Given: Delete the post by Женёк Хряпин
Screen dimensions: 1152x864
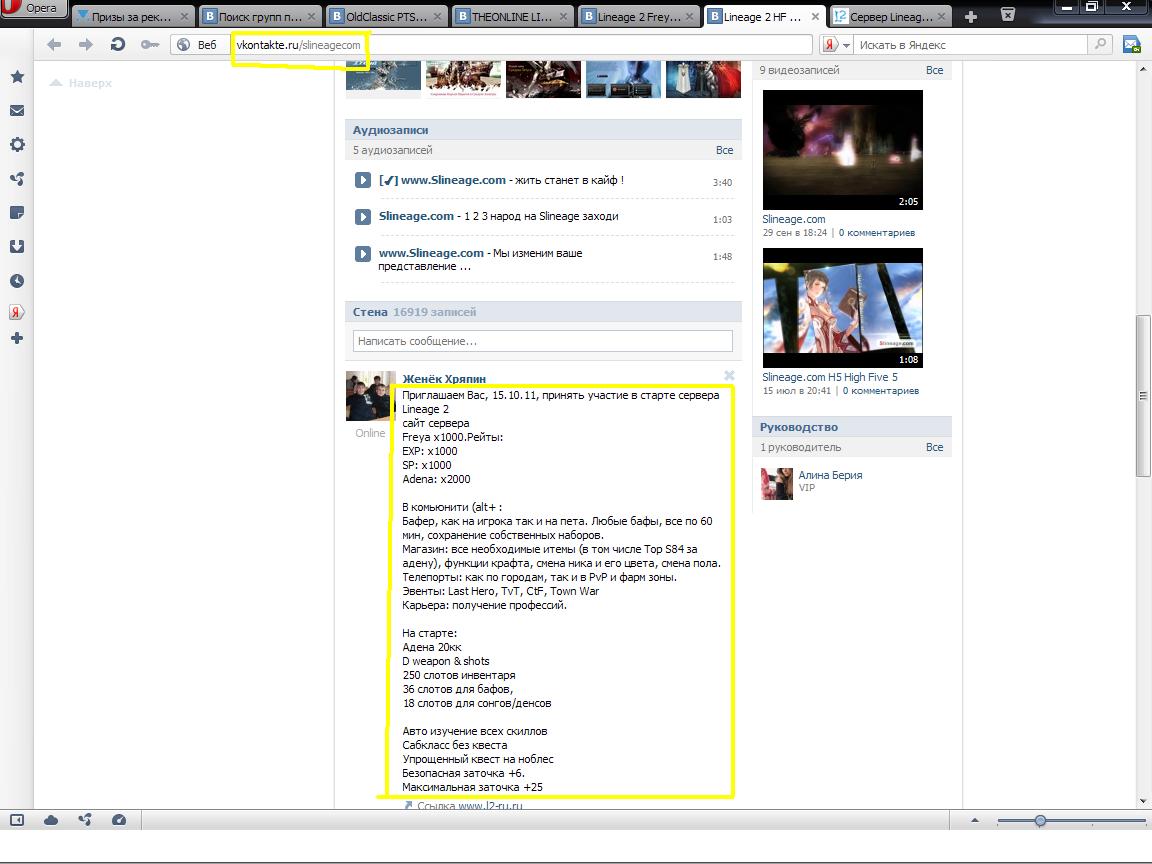Looking at the screenshot, I should (729, 375).
